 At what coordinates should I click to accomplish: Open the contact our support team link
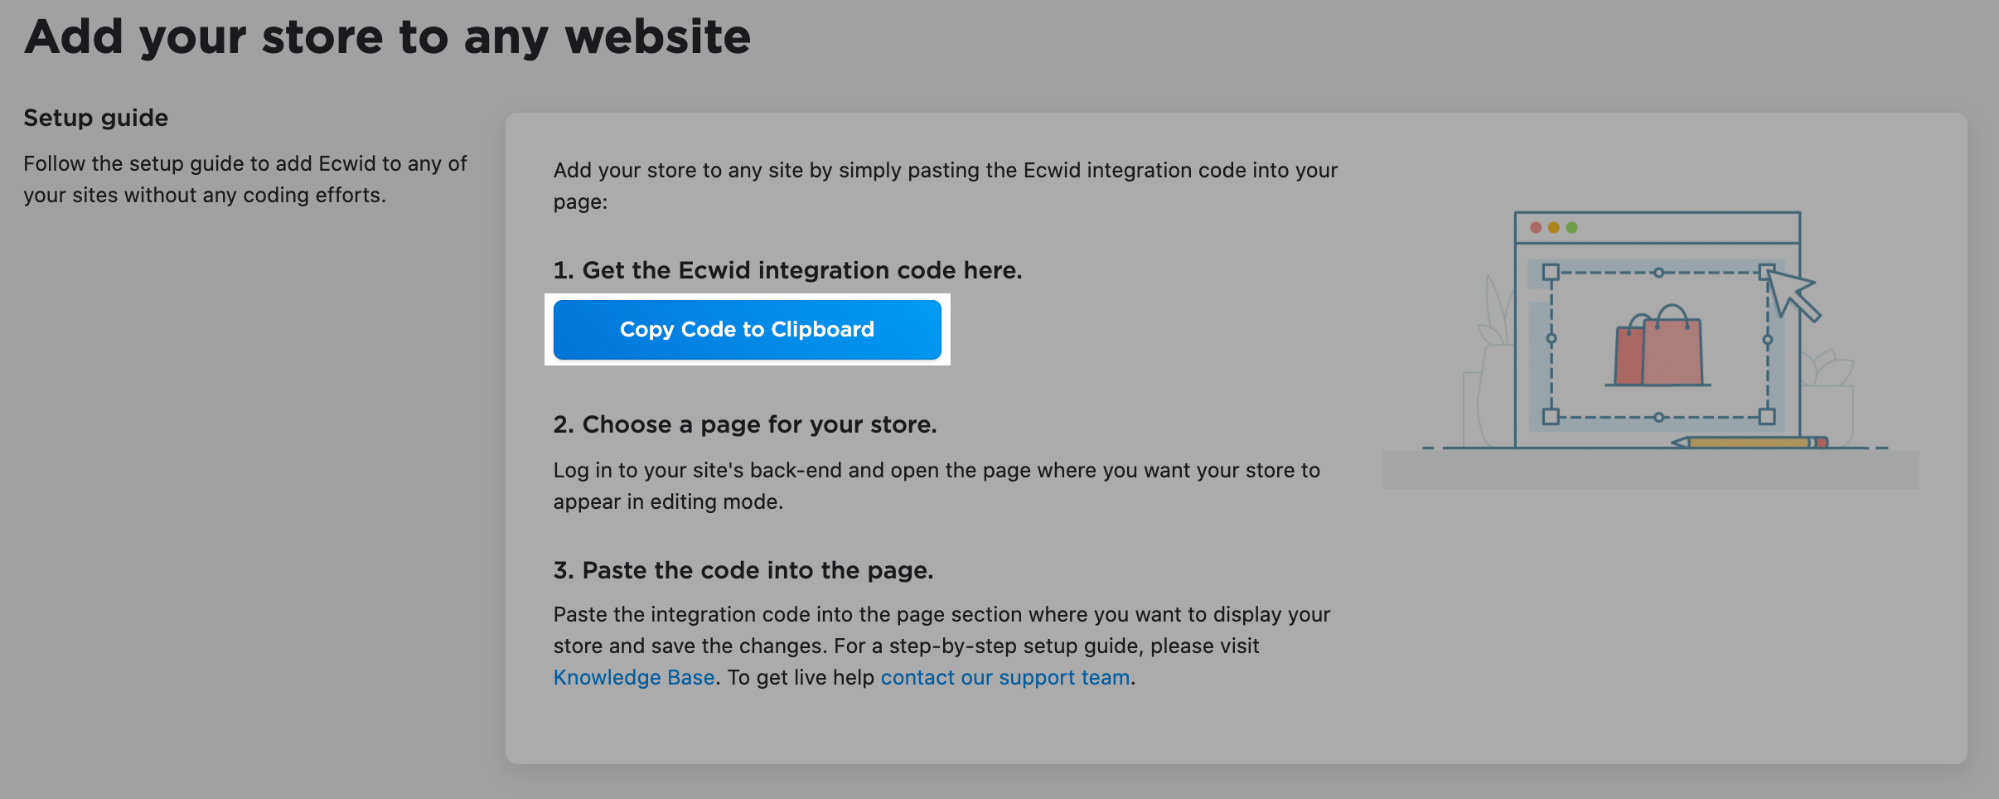[1005, 678]
